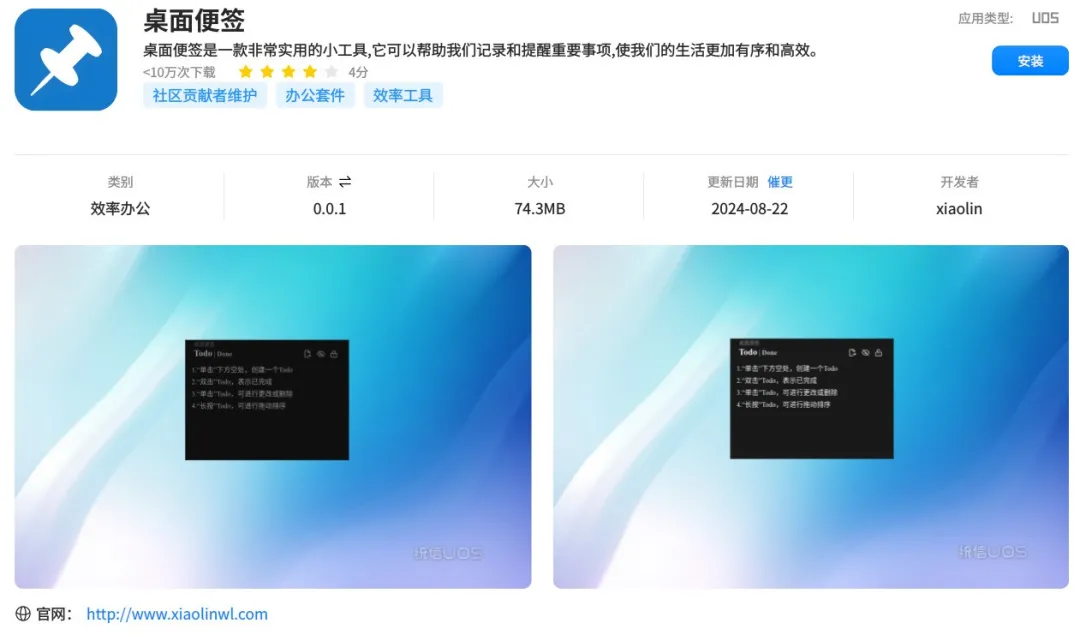
Task: Select the 社区贡献者维护 tag
Action: 205,96
